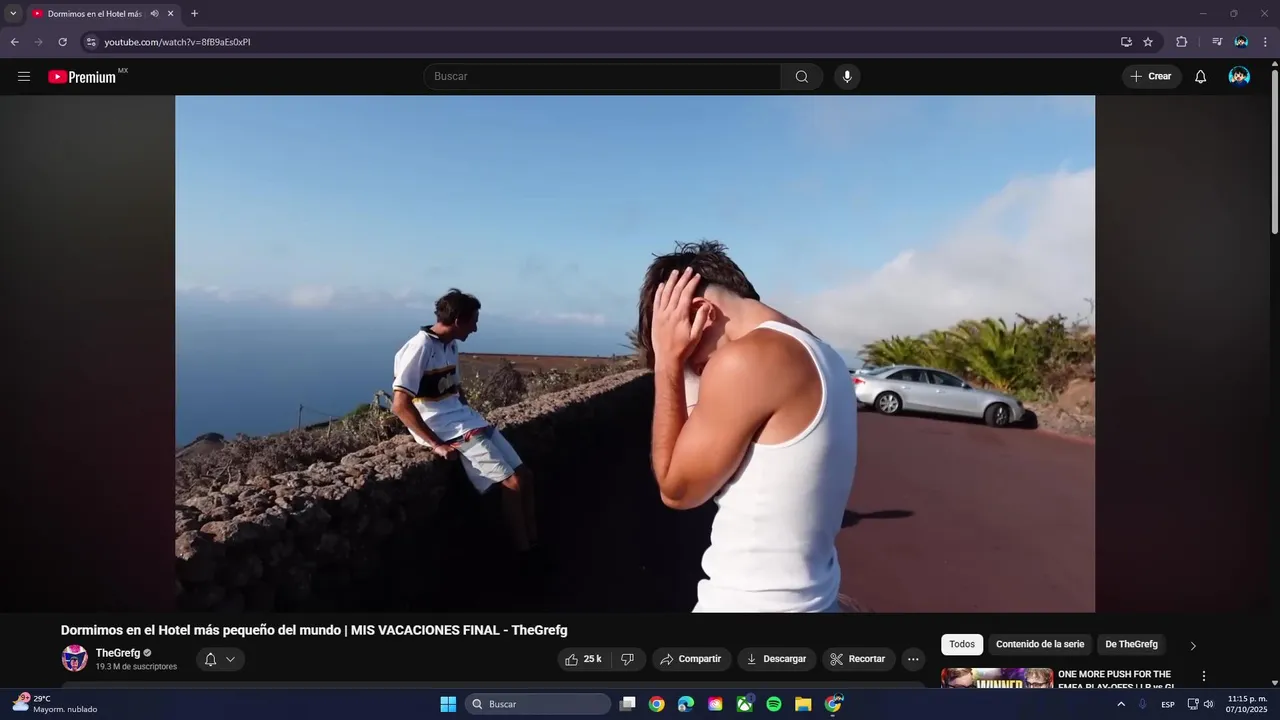1280x720 pixels.
Task: Open Chrome profile avatar
Action: [x=1241, y=42]
